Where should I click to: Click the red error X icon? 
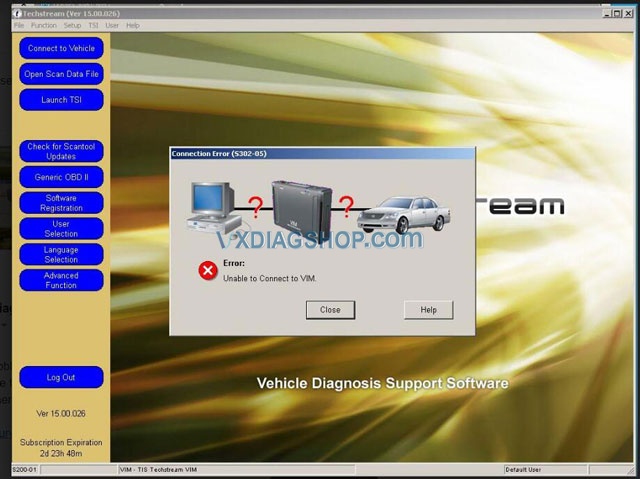[x=208, y=271]
